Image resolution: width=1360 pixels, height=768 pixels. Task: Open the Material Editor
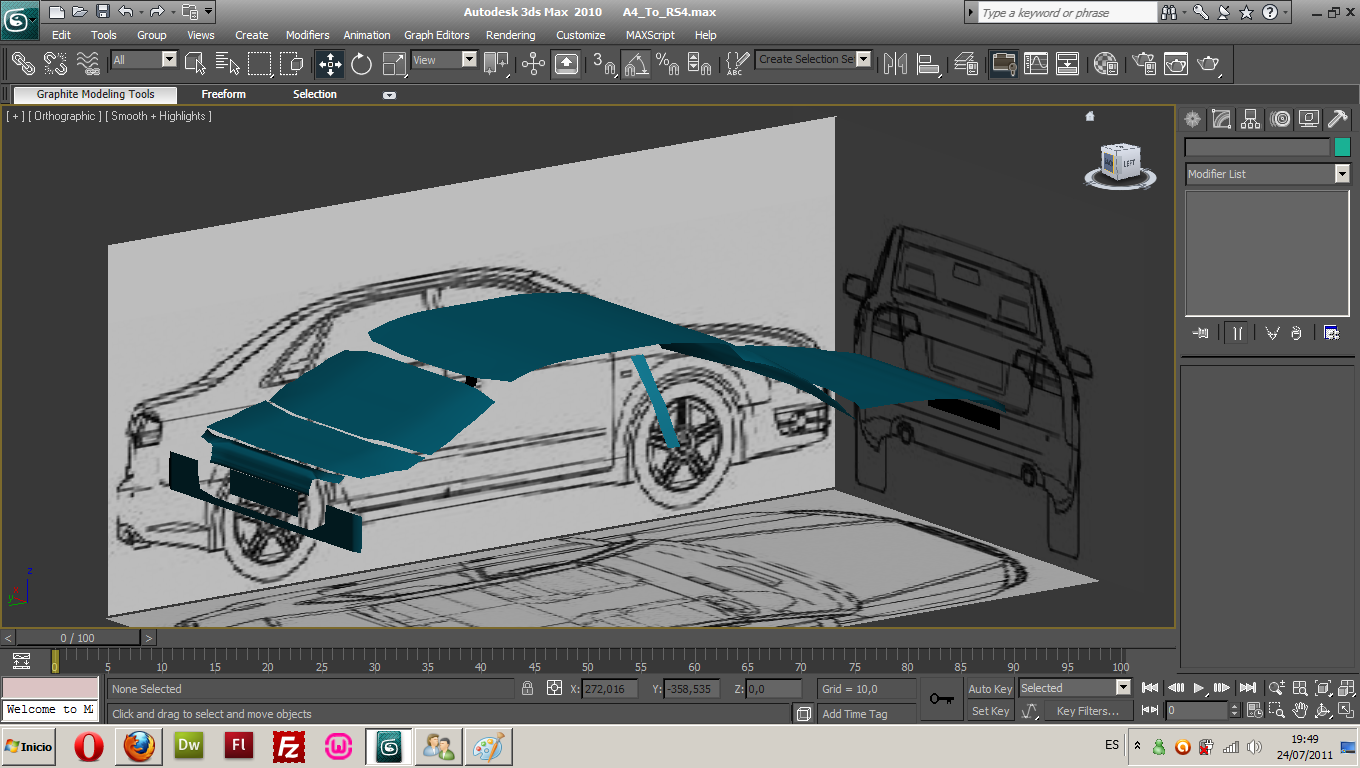(x=1105, y=65)
